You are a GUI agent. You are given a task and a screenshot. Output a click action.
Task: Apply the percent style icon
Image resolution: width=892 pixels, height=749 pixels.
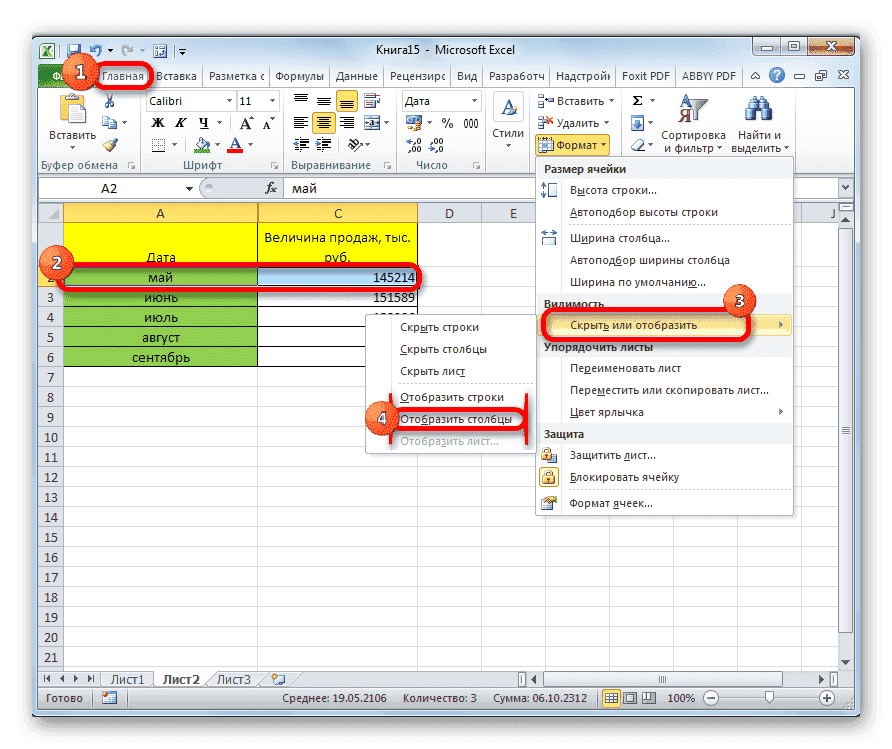point(448,123)
